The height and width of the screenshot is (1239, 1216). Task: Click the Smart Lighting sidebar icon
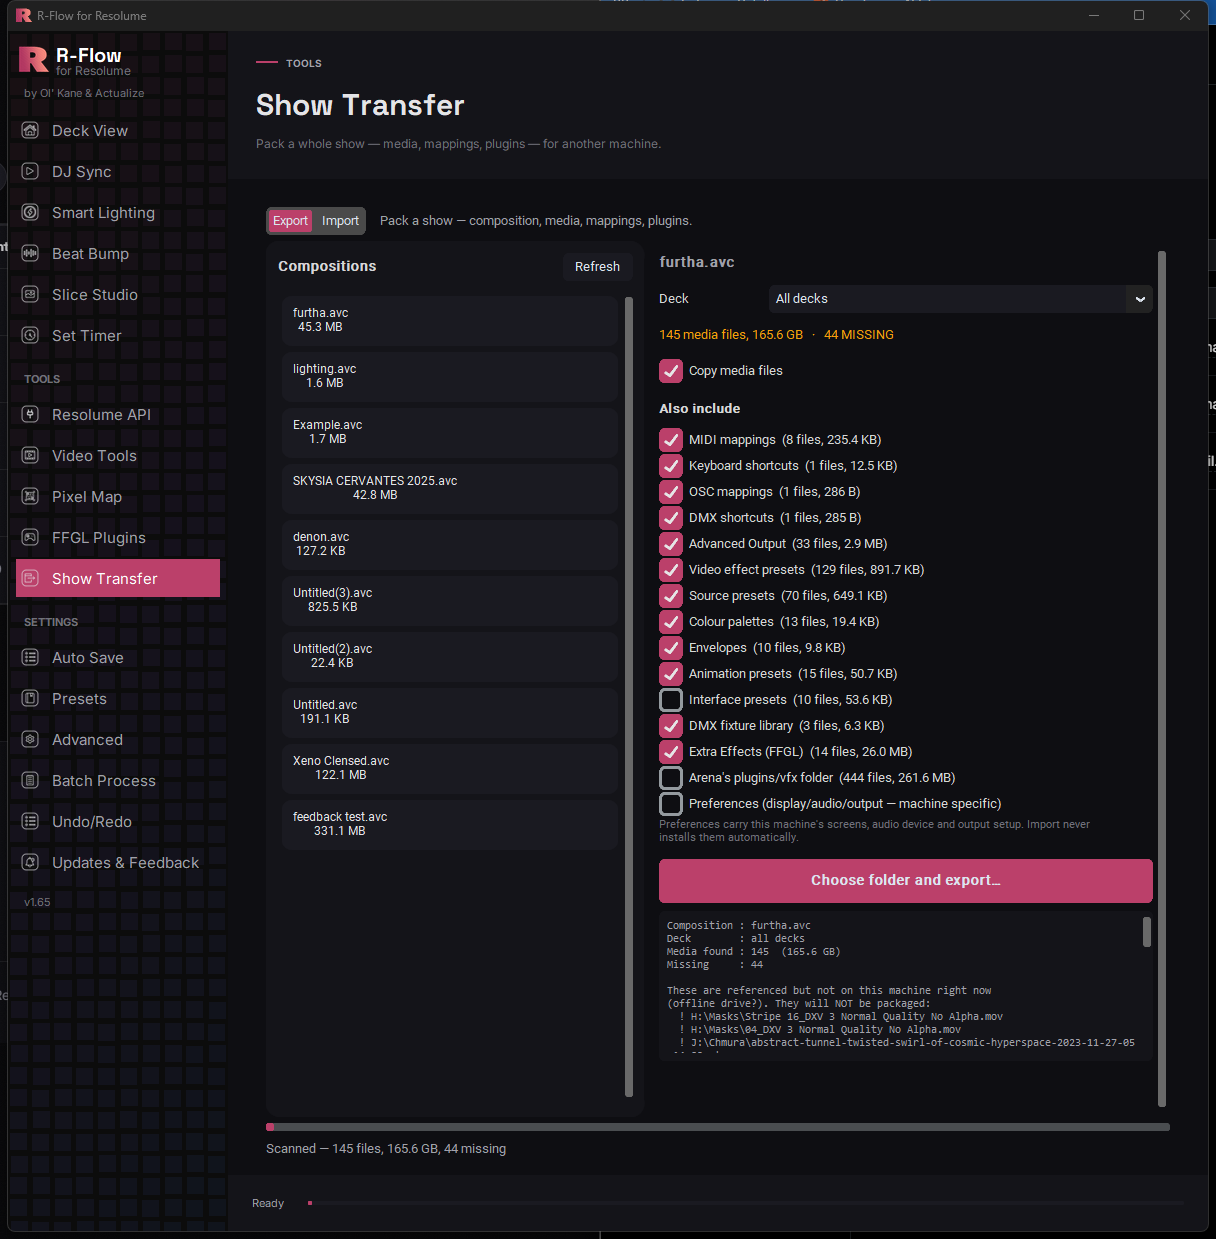click(x=30, y=212)
